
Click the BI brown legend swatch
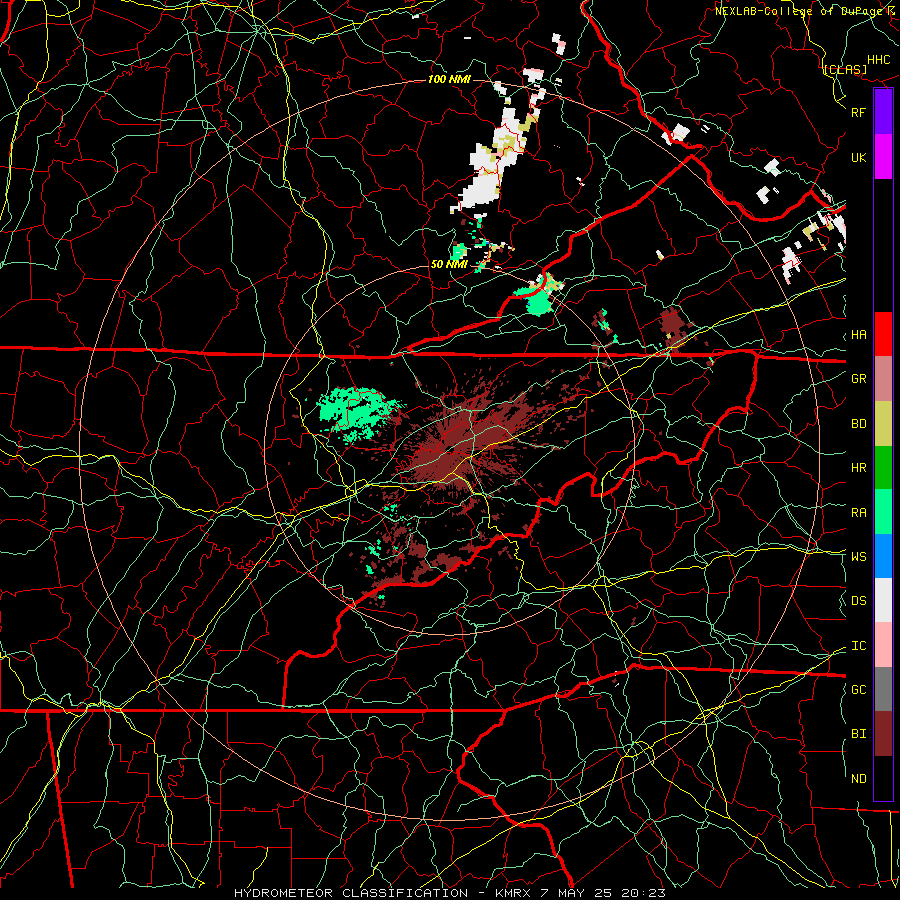[883, 734]
